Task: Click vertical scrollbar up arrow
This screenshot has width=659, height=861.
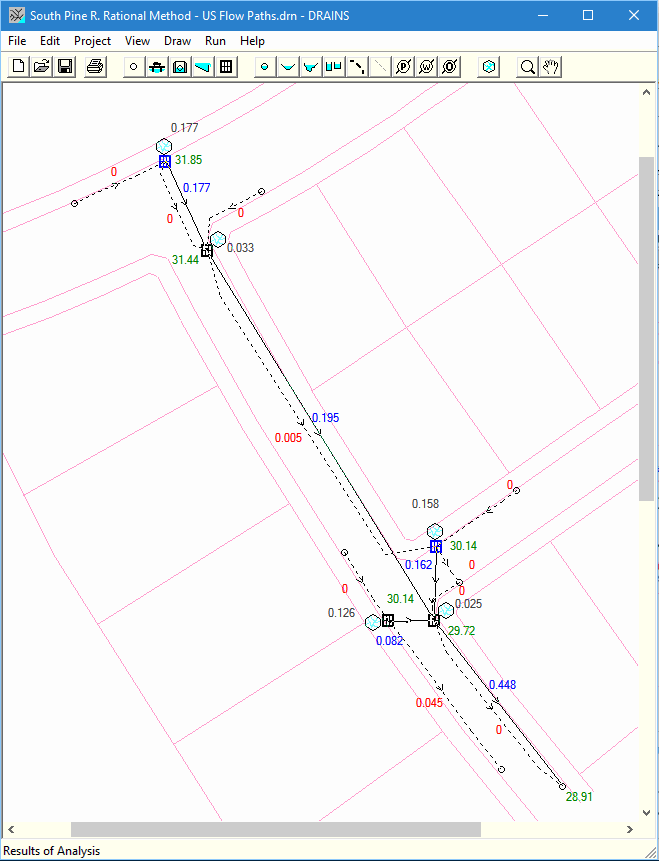Action: tap(646, 92)
